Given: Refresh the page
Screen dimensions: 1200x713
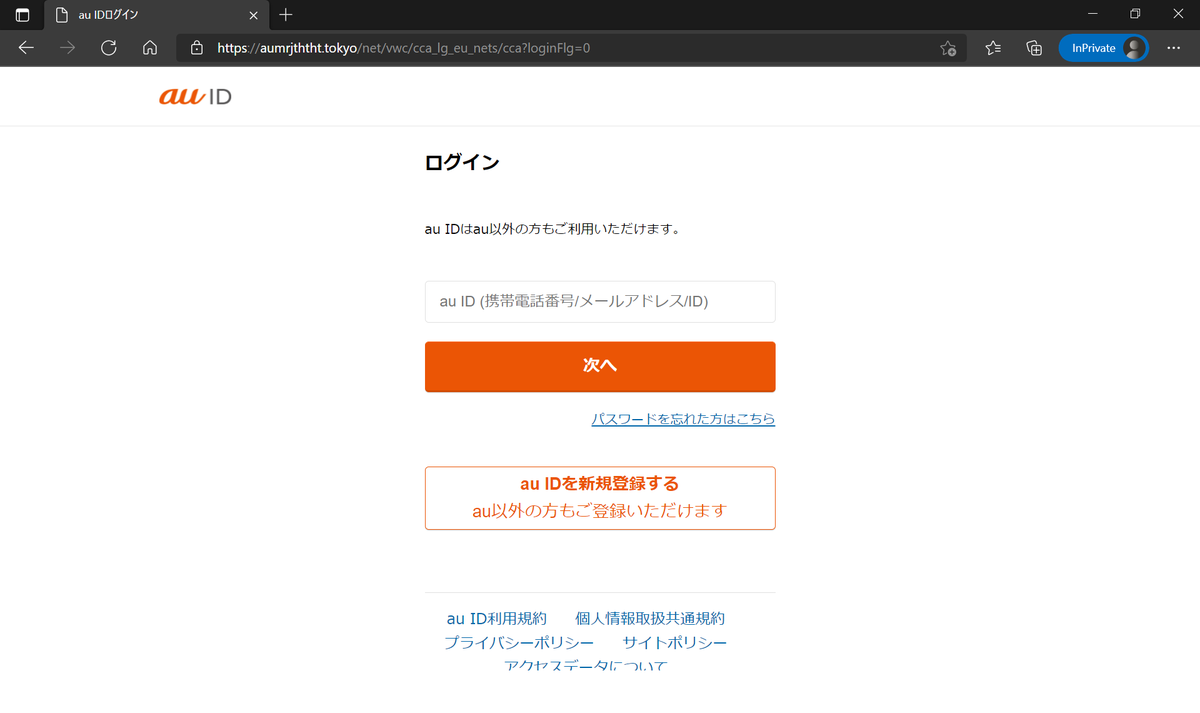Looking at the screenshot, I should (x=109, y=48).
